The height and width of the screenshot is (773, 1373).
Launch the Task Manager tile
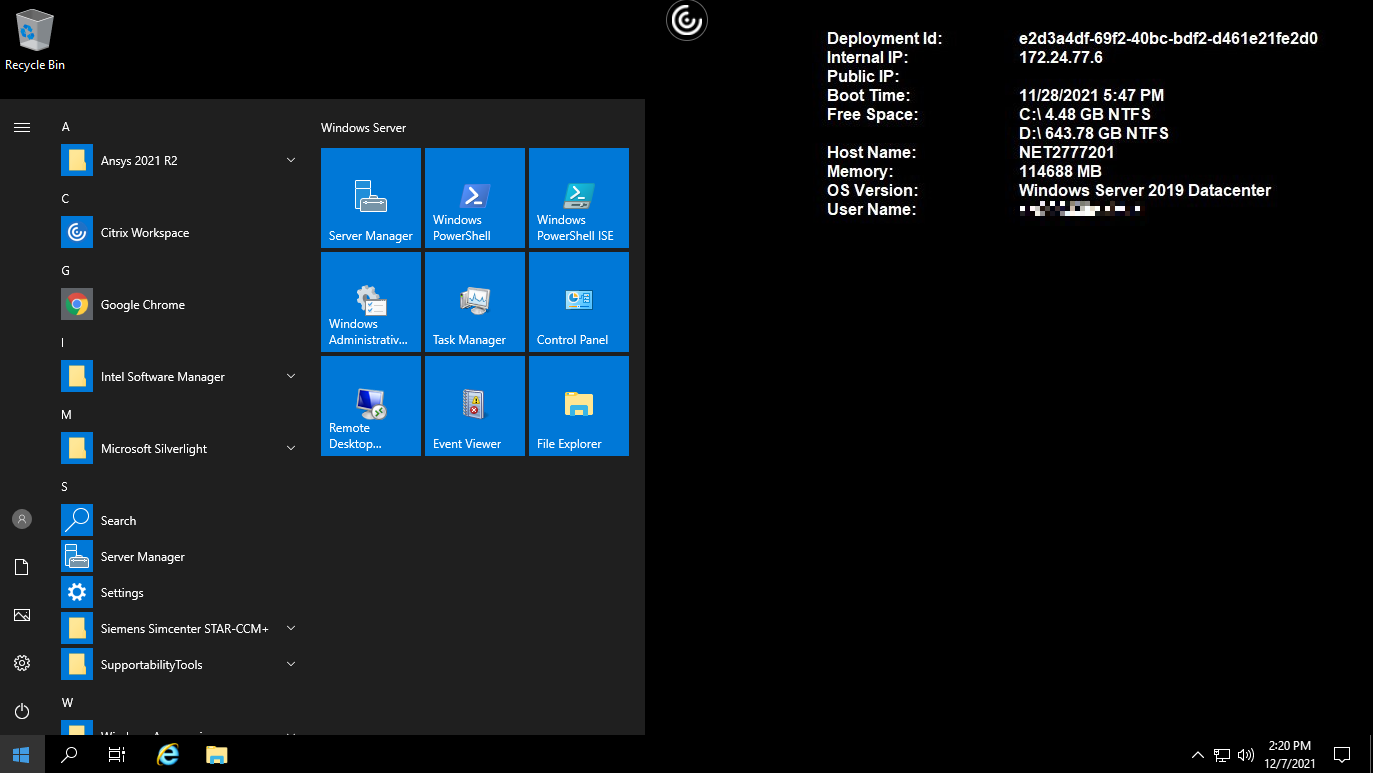(475, 302)
